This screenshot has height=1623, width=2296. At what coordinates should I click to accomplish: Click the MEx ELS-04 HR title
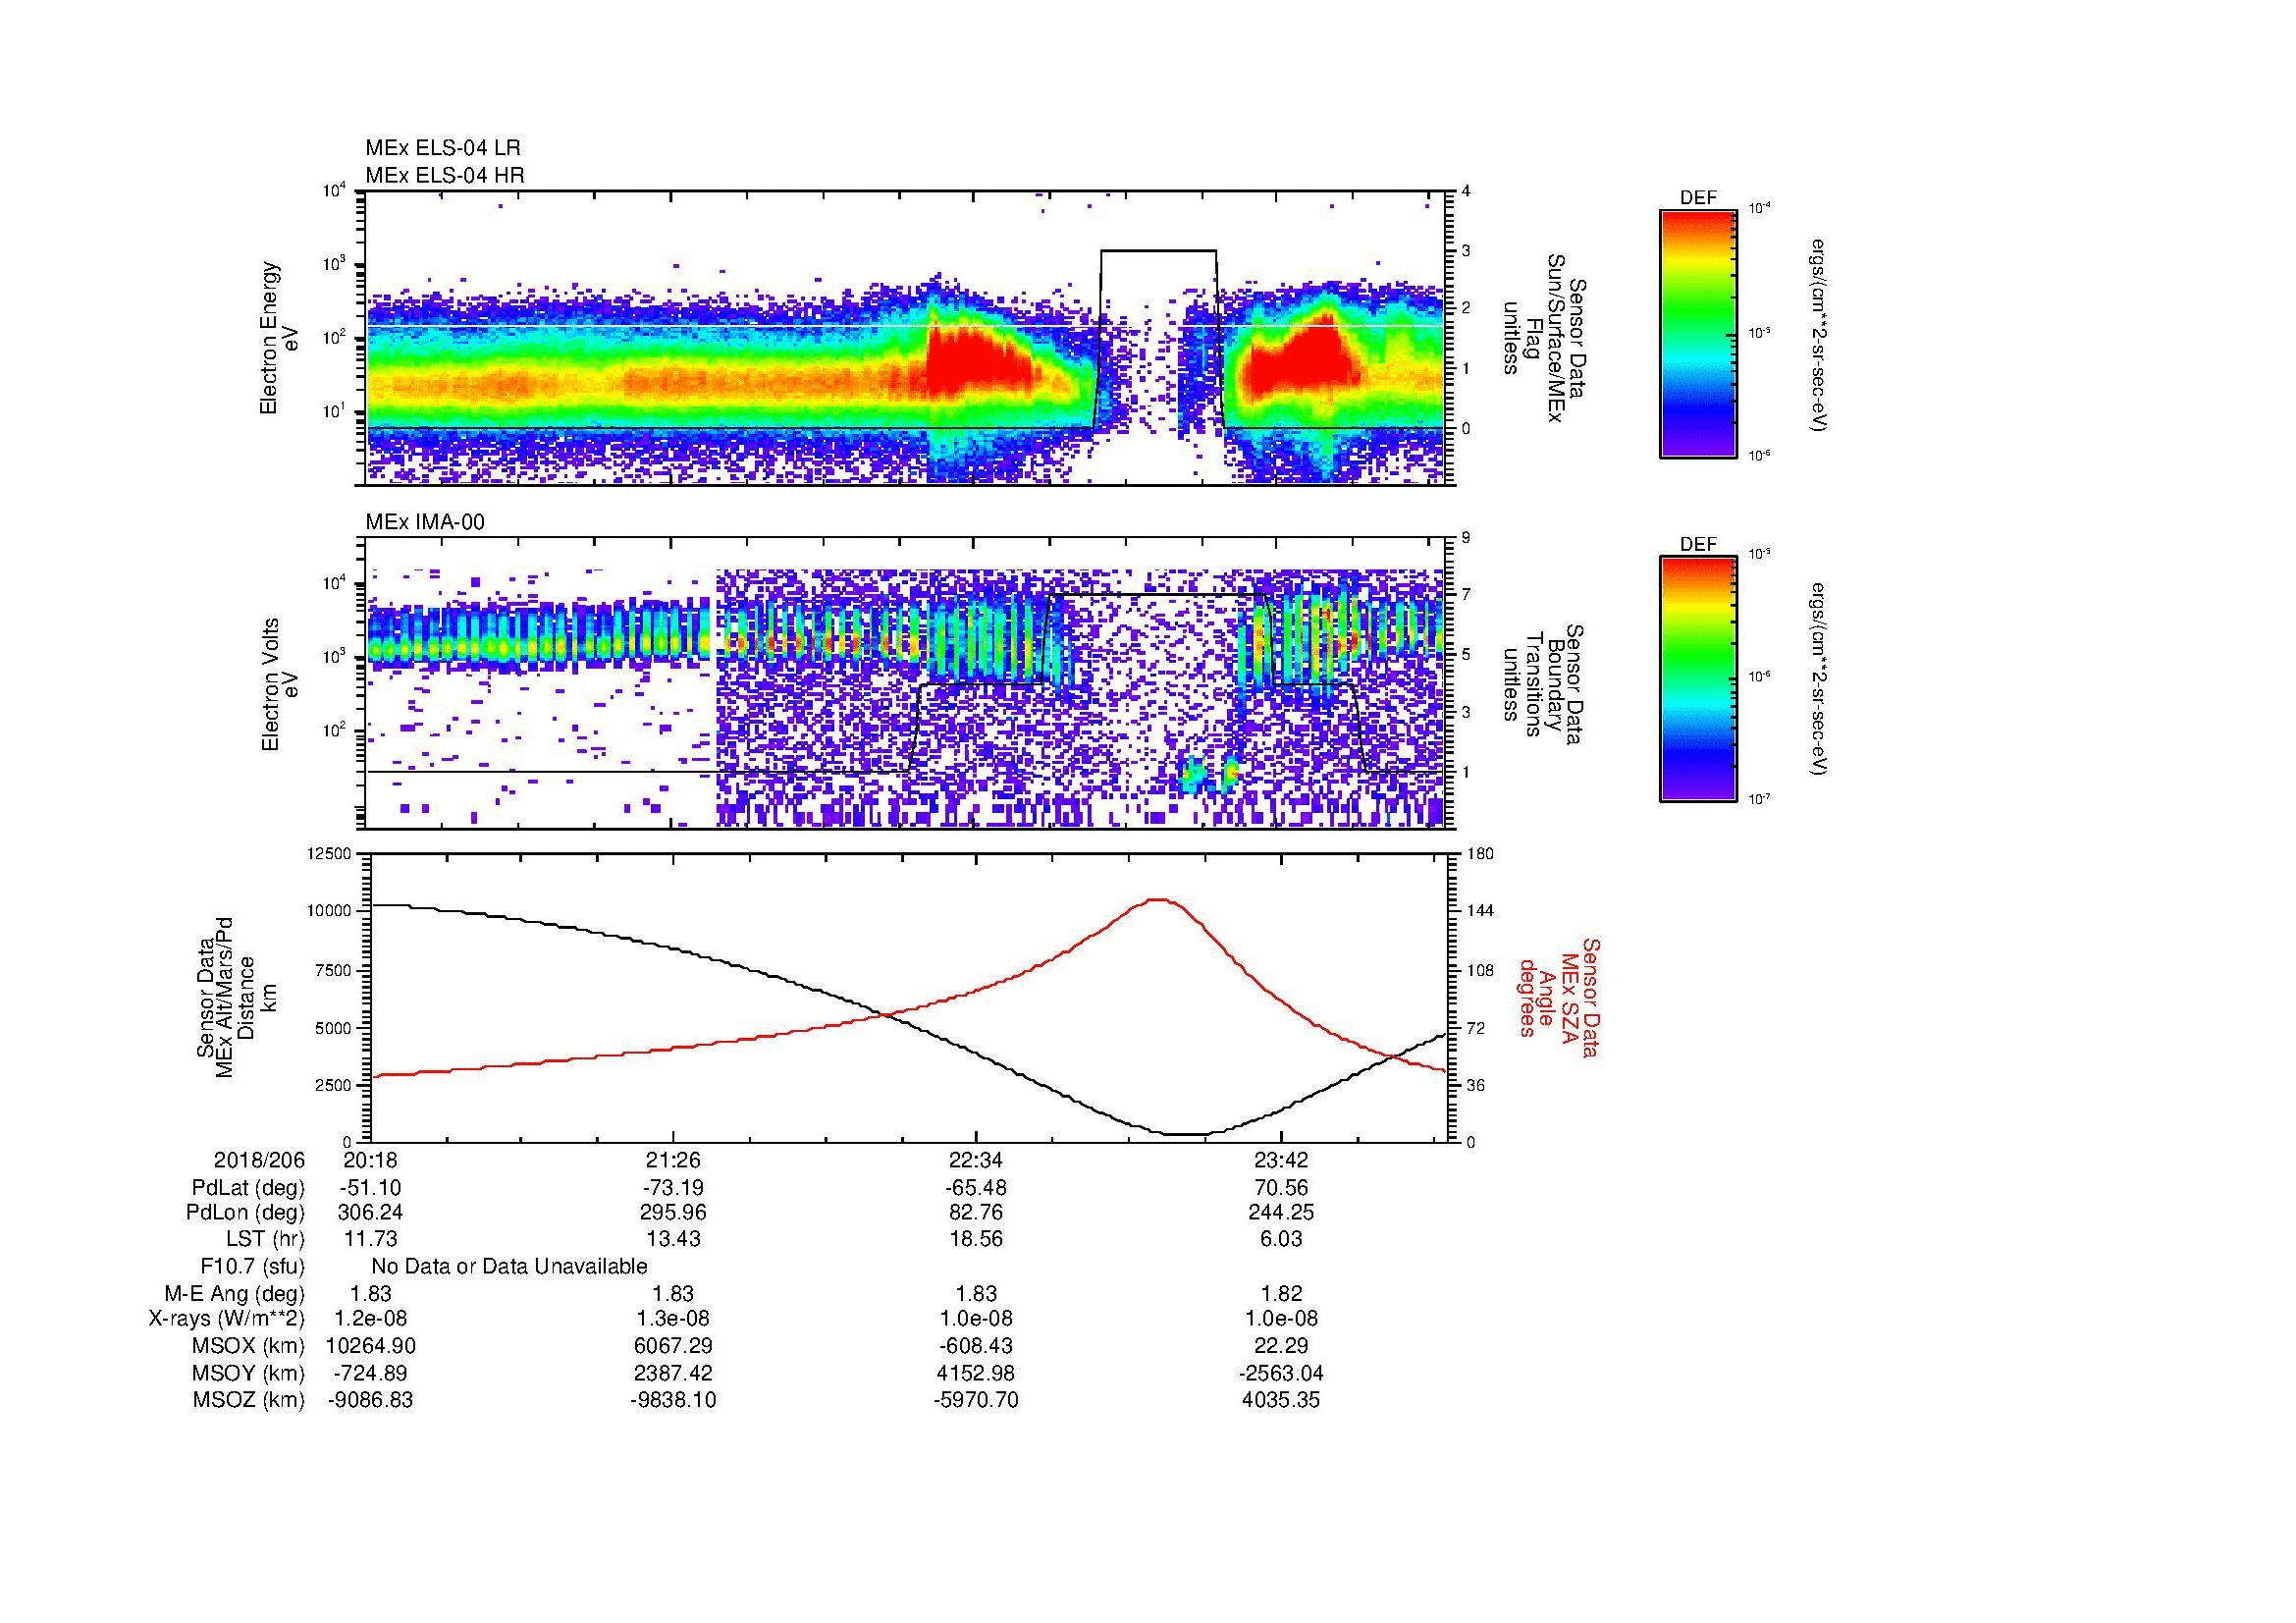[x=445, y=175]
